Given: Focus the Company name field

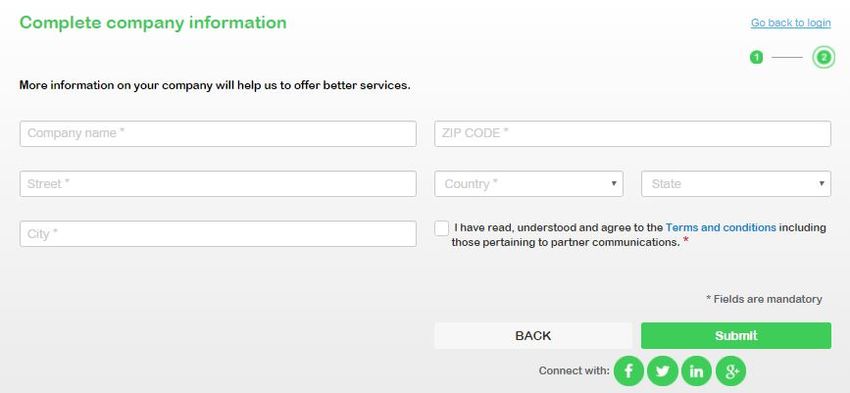Looking at the screenshot, I should pos(218,133).
